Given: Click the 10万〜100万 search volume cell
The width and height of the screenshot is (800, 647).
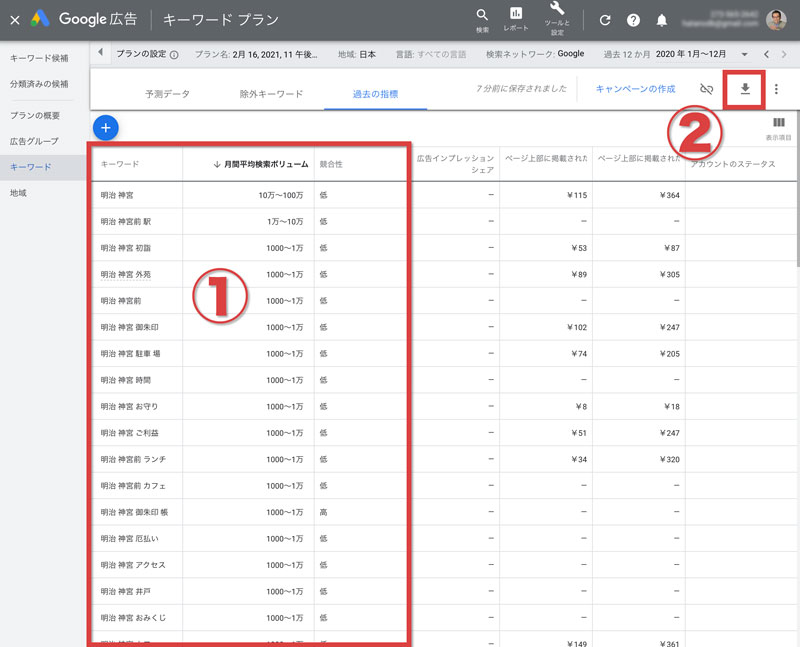Looking at the screenshot, I should [x=281, y=195].
